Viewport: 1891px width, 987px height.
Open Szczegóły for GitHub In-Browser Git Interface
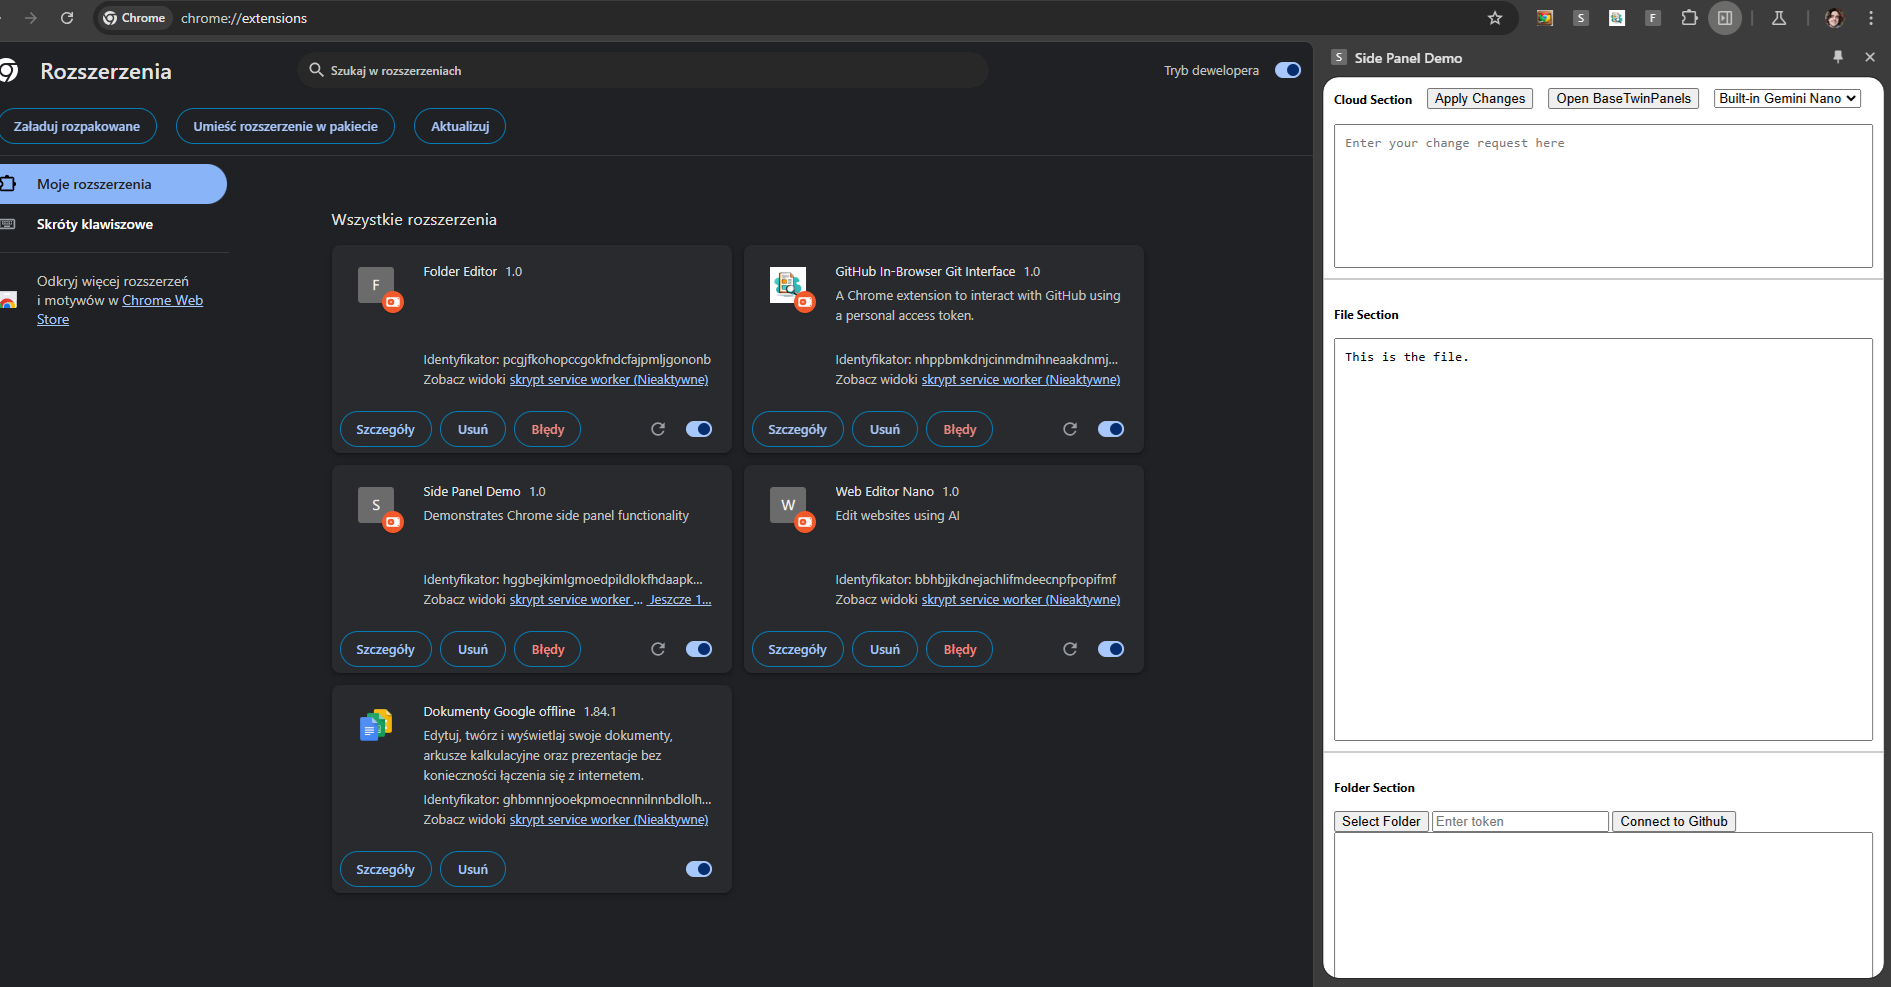(x=797, y=429)
